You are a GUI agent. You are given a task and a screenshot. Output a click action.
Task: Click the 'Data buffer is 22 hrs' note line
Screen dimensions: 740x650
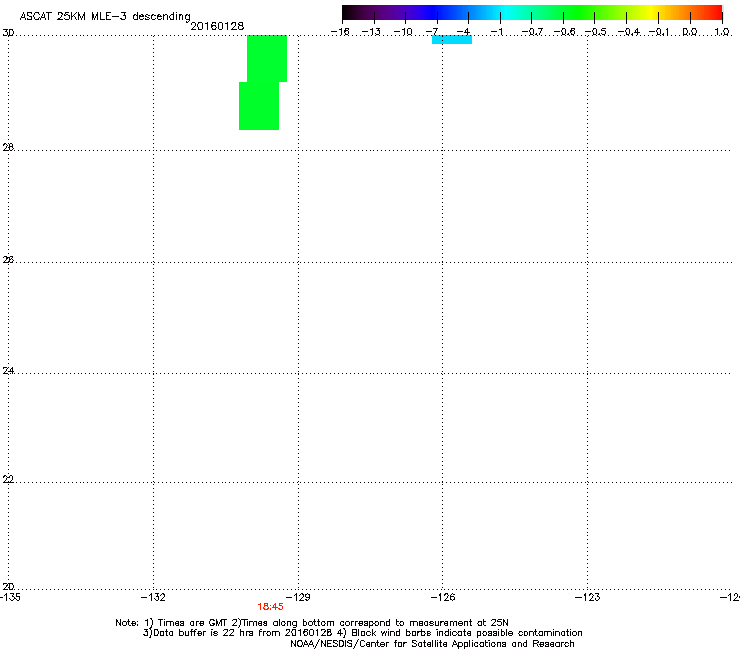pos(362,633)
